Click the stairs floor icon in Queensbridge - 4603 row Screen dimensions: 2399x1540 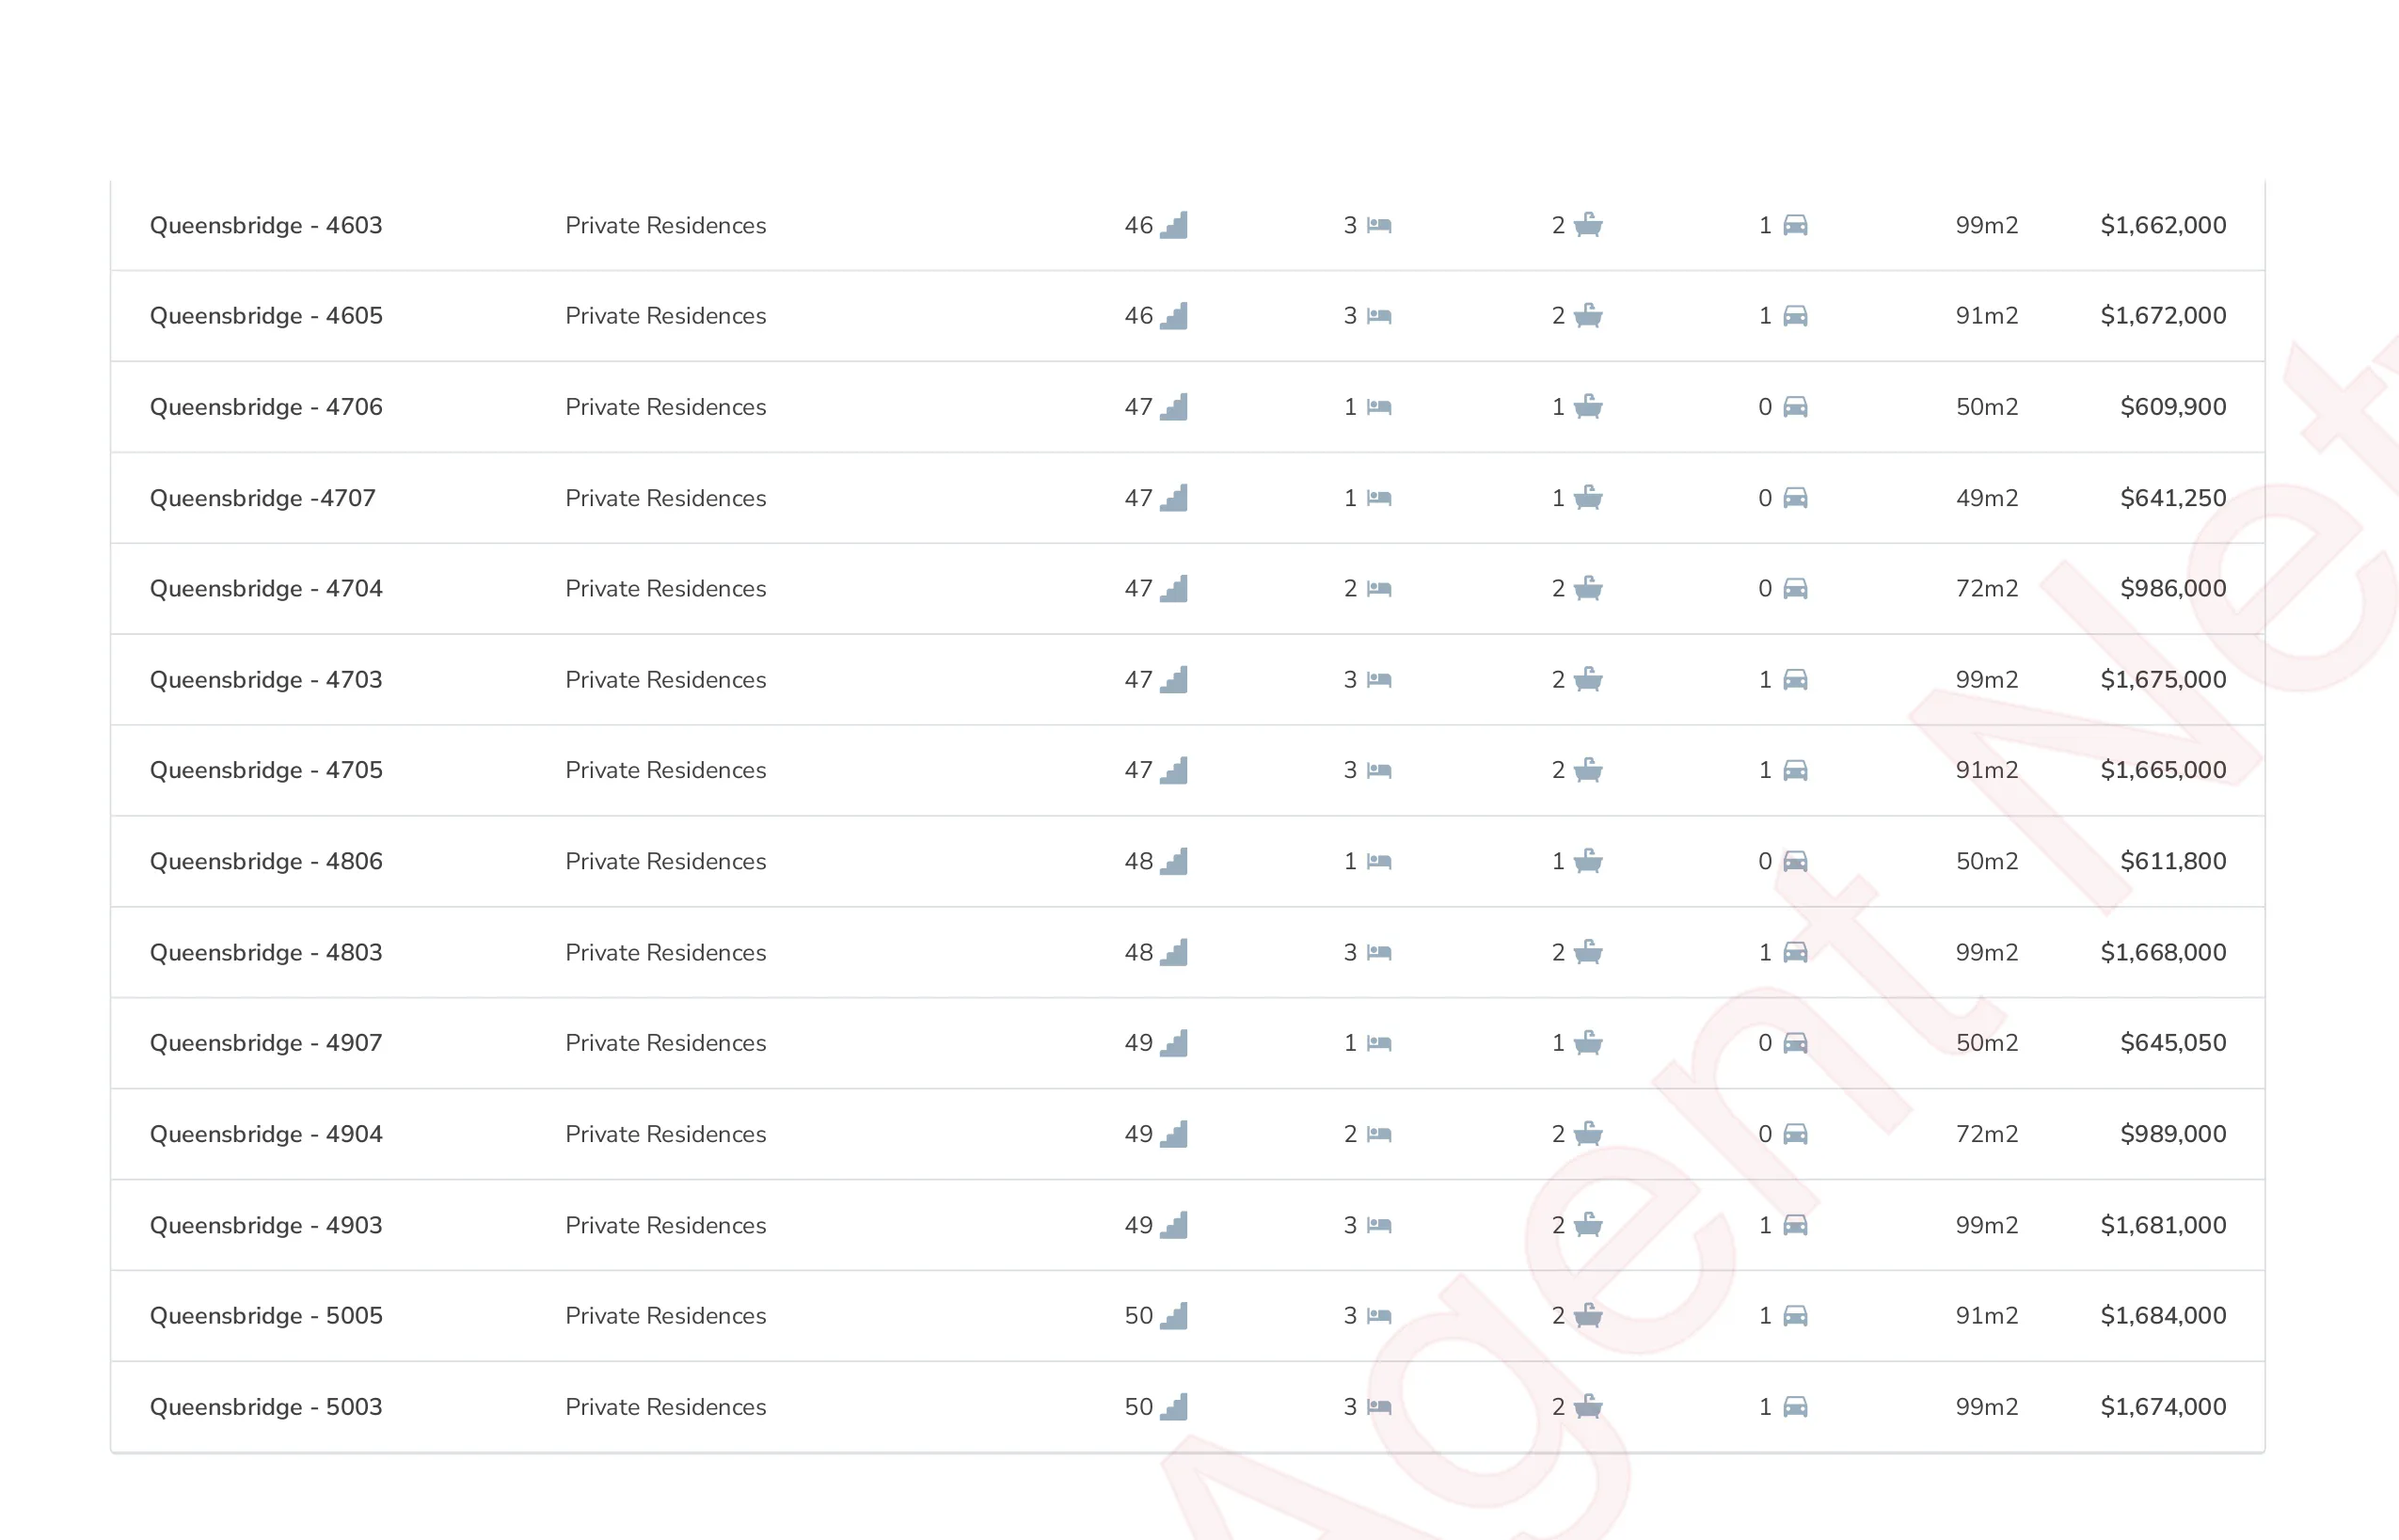coord(1174,225)
